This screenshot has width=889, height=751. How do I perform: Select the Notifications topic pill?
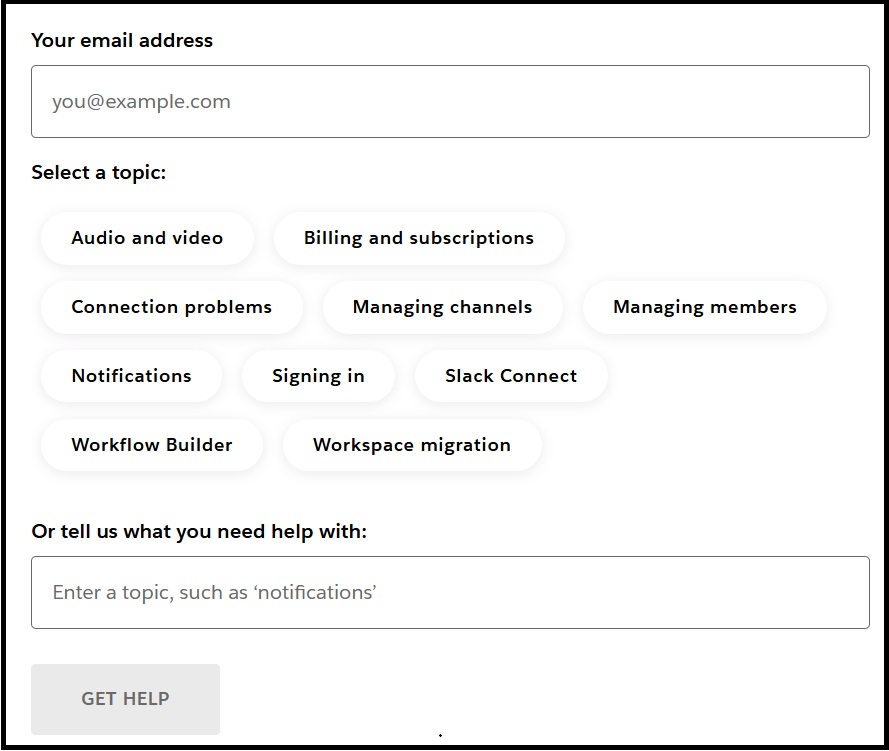tap(131, 376)
